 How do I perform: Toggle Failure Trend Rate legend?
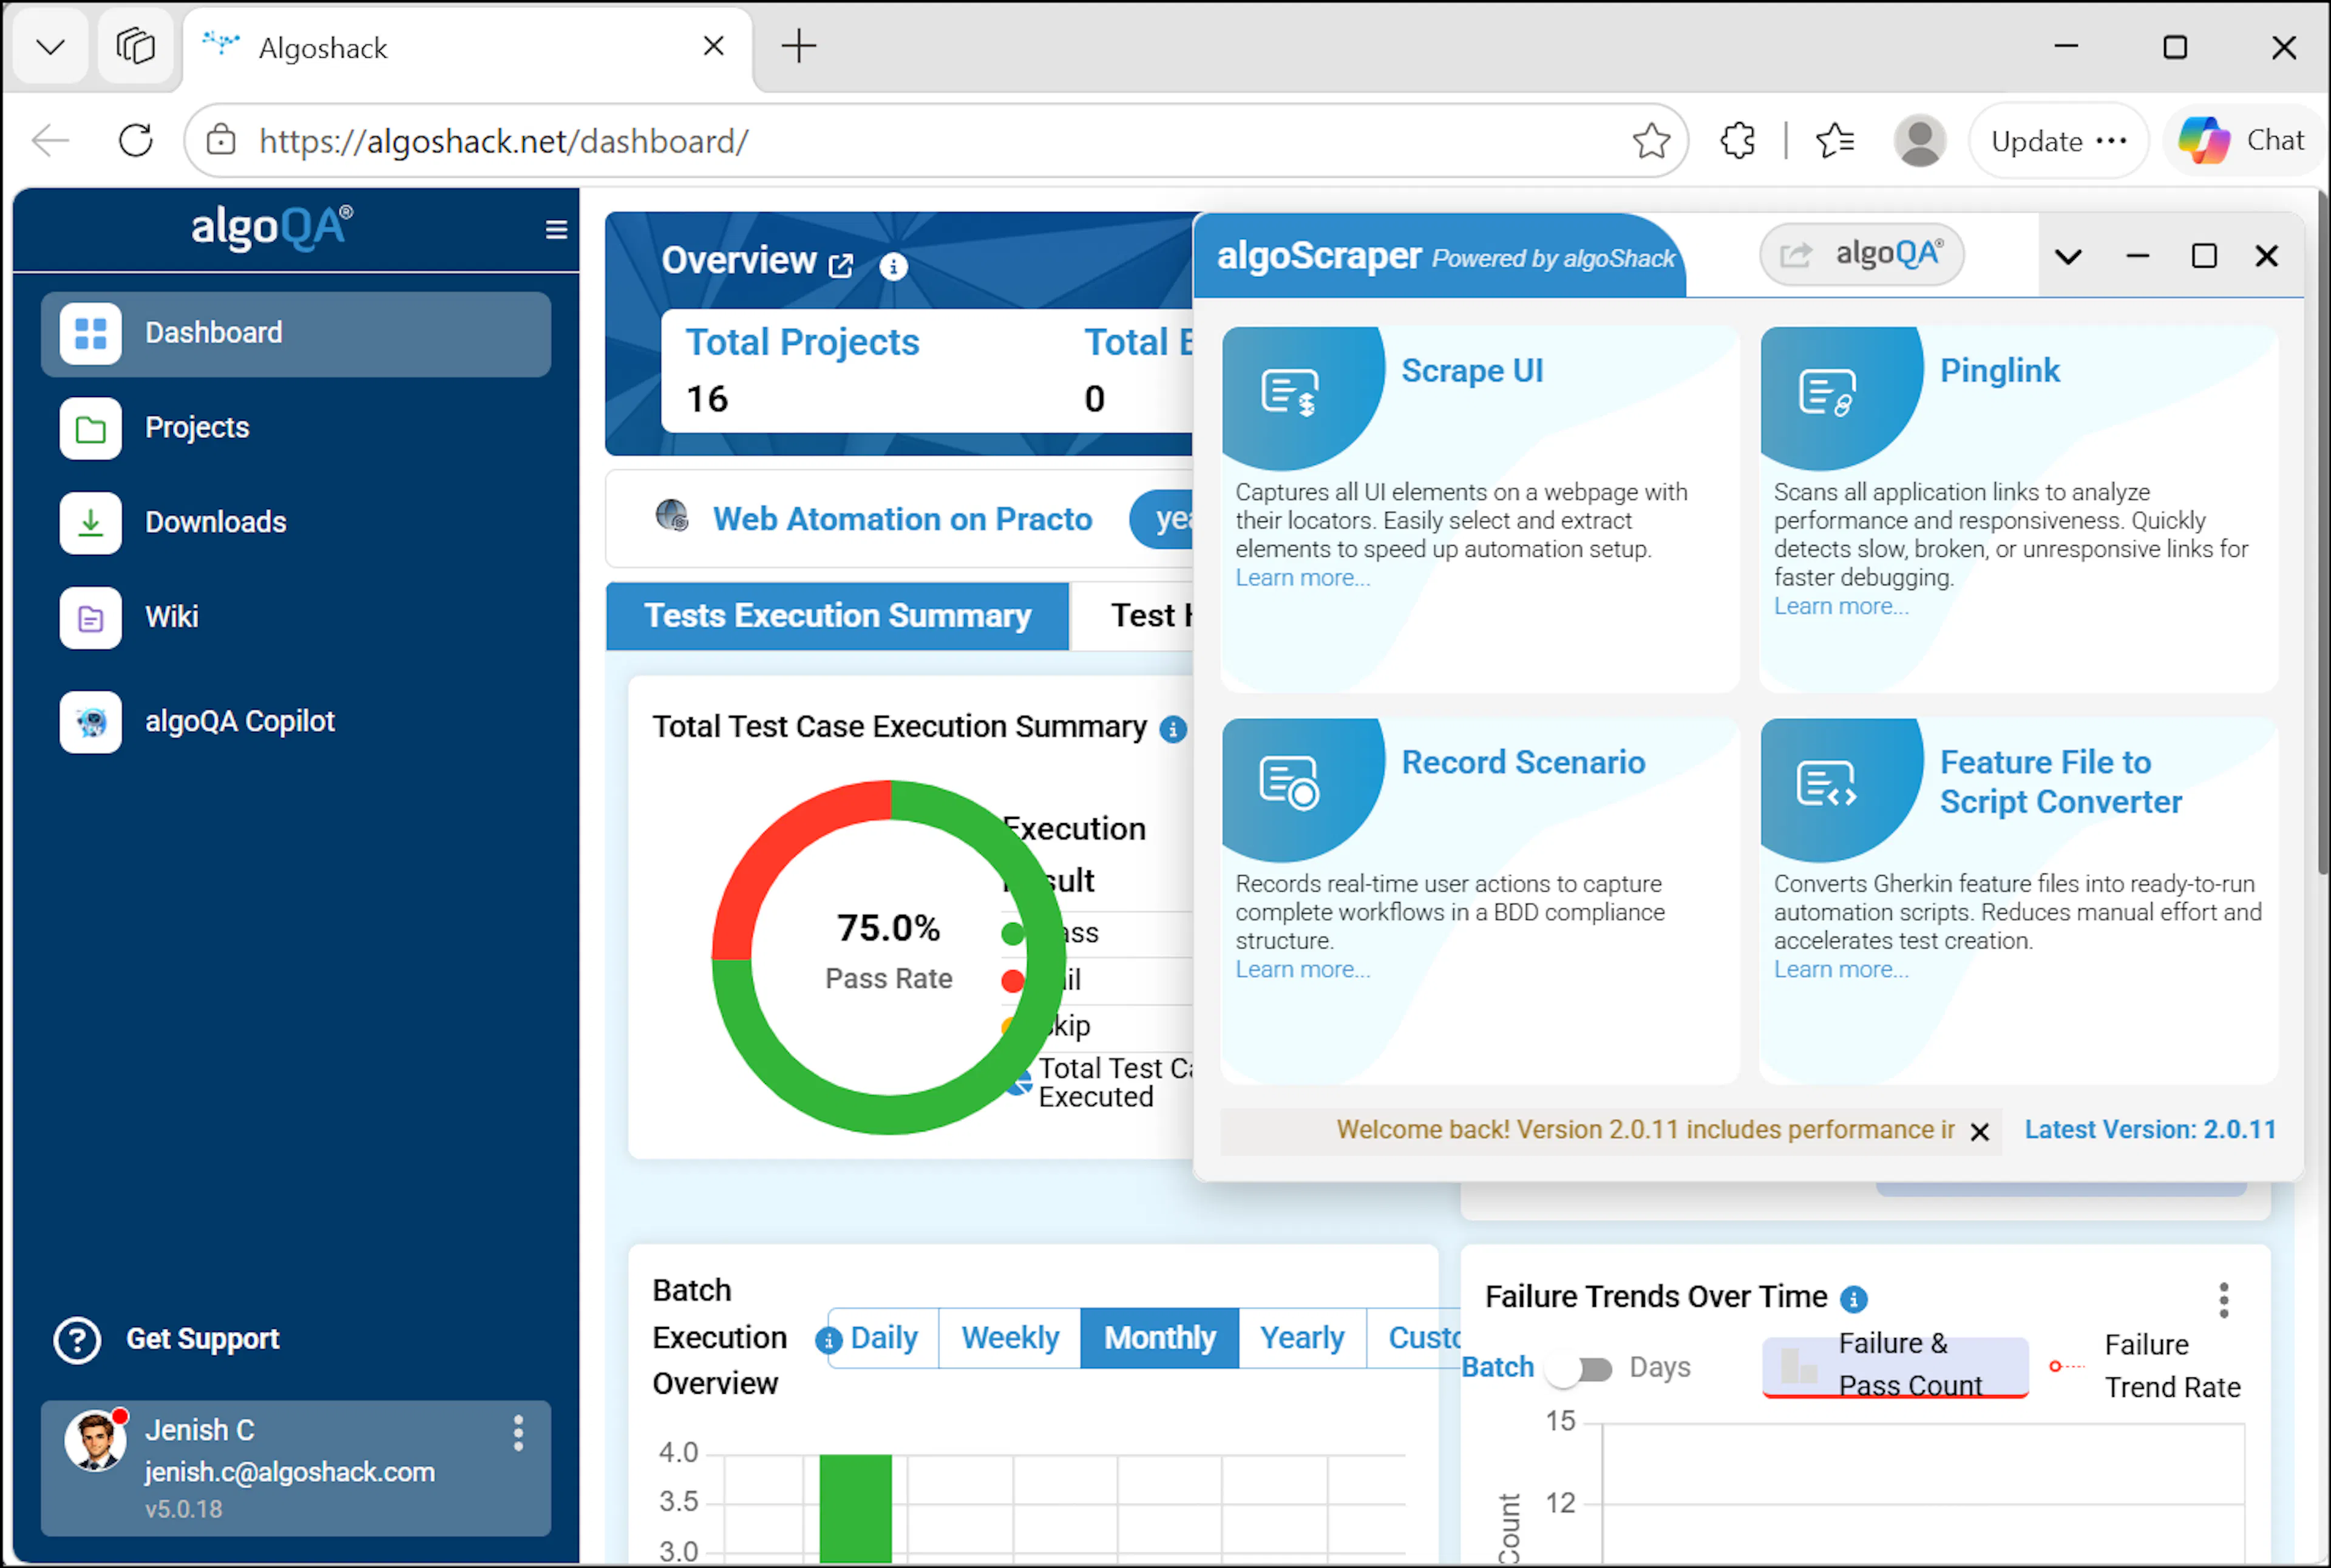2145,1366
